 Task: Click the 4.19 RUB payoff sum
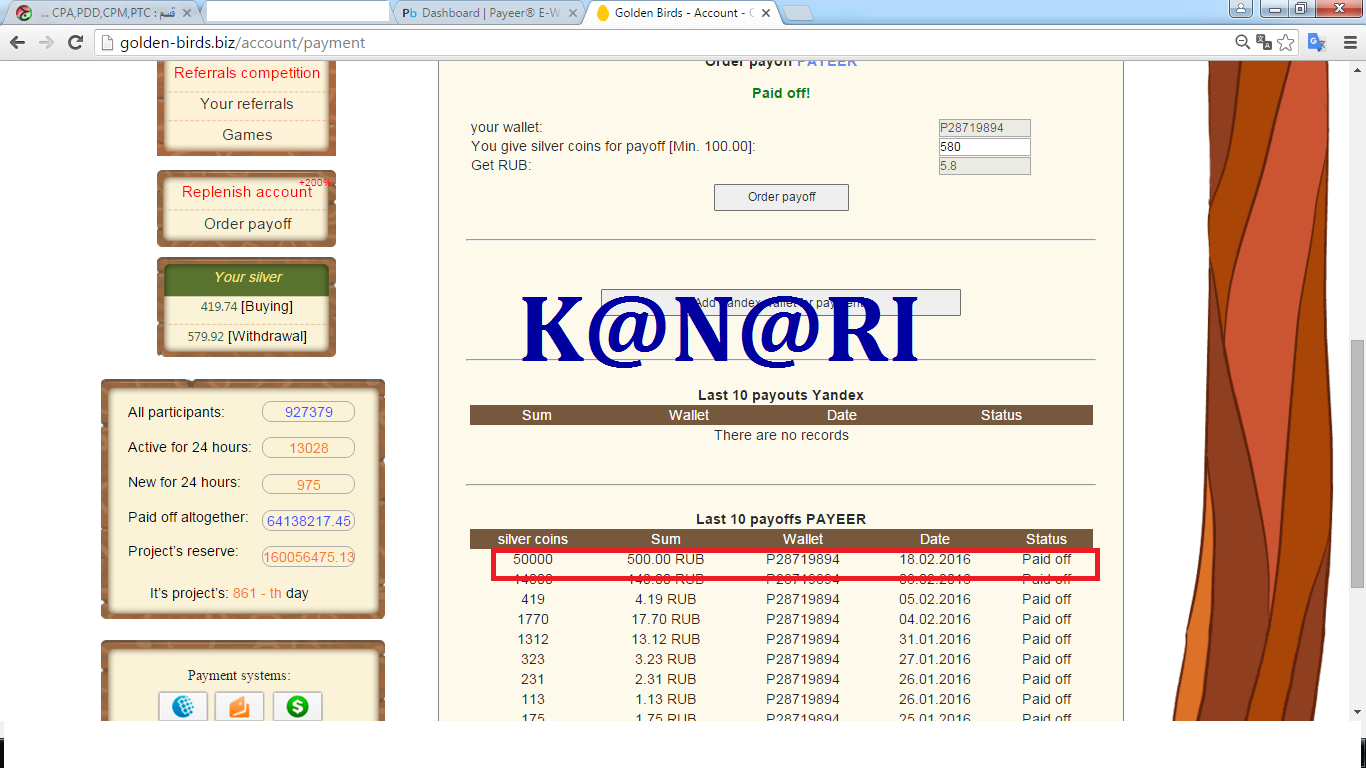pos(666,599)
